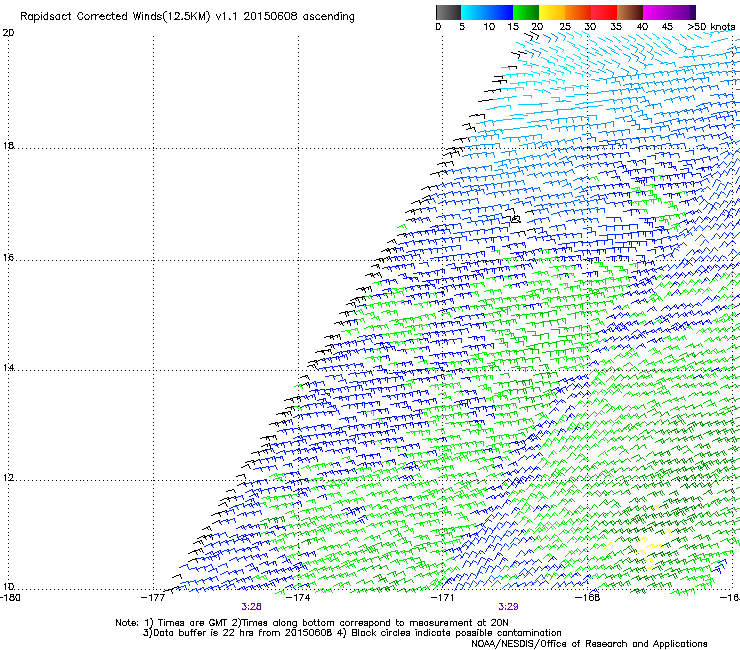Click the latitude label 10
This screenshot has height=650, width=740.
pos(8,587)
